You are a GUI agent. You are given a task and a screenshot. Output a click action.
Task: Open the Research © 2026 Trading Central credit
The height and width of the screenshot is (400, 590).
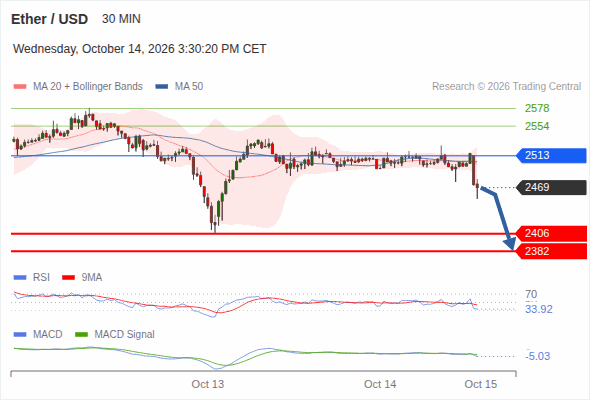click(506, 87)
